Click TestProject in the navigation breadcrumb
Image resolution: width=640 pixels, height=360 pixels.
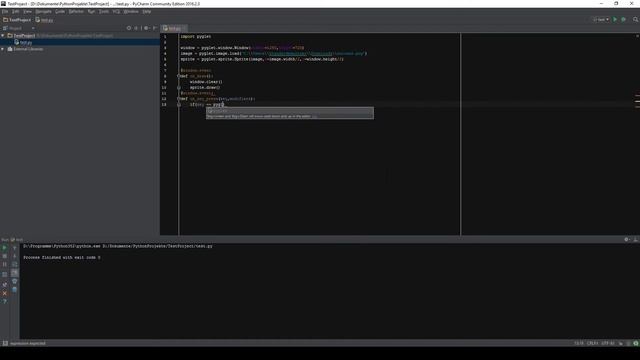tap(17, 20)
